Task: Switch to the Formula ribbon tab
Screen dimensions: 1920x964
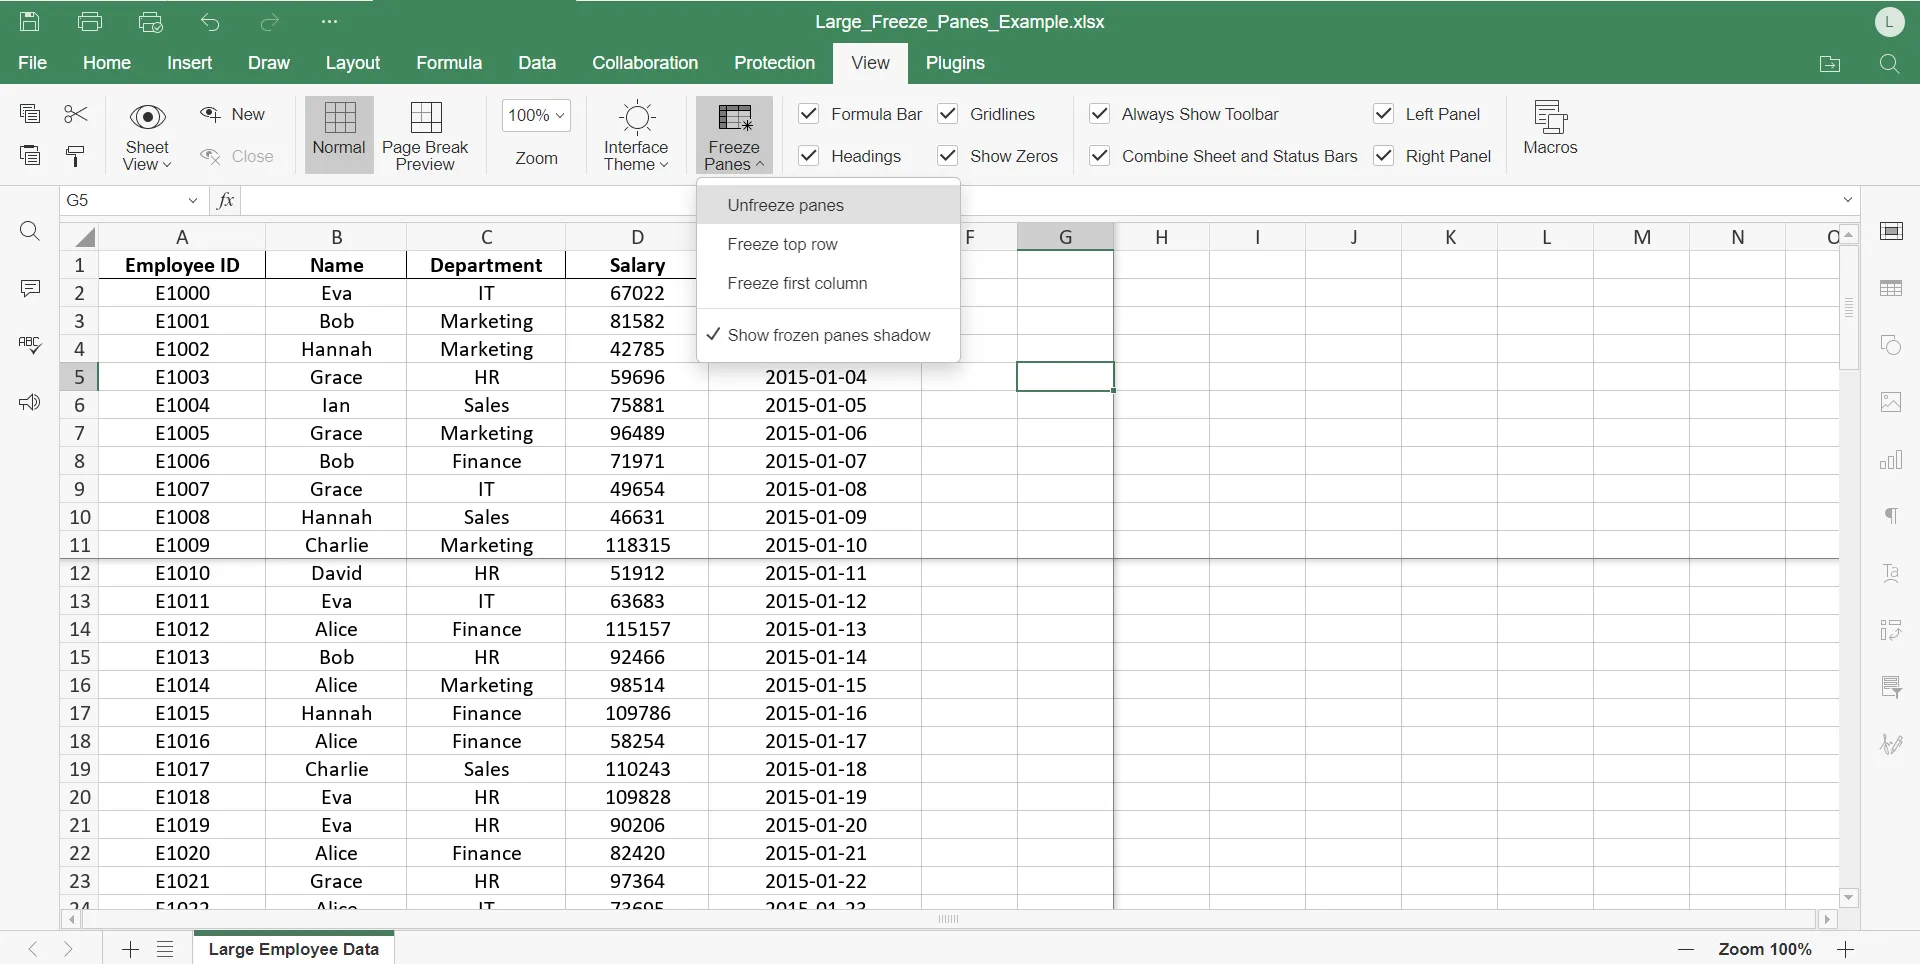Action: [x=448, y=62]
